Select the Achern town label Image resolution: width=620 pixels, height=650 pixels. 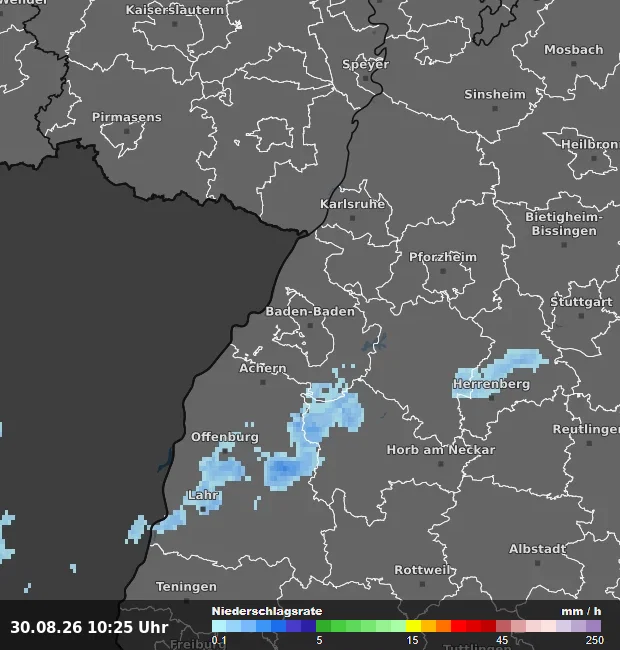pyautogui.click(x=263, y=368)
